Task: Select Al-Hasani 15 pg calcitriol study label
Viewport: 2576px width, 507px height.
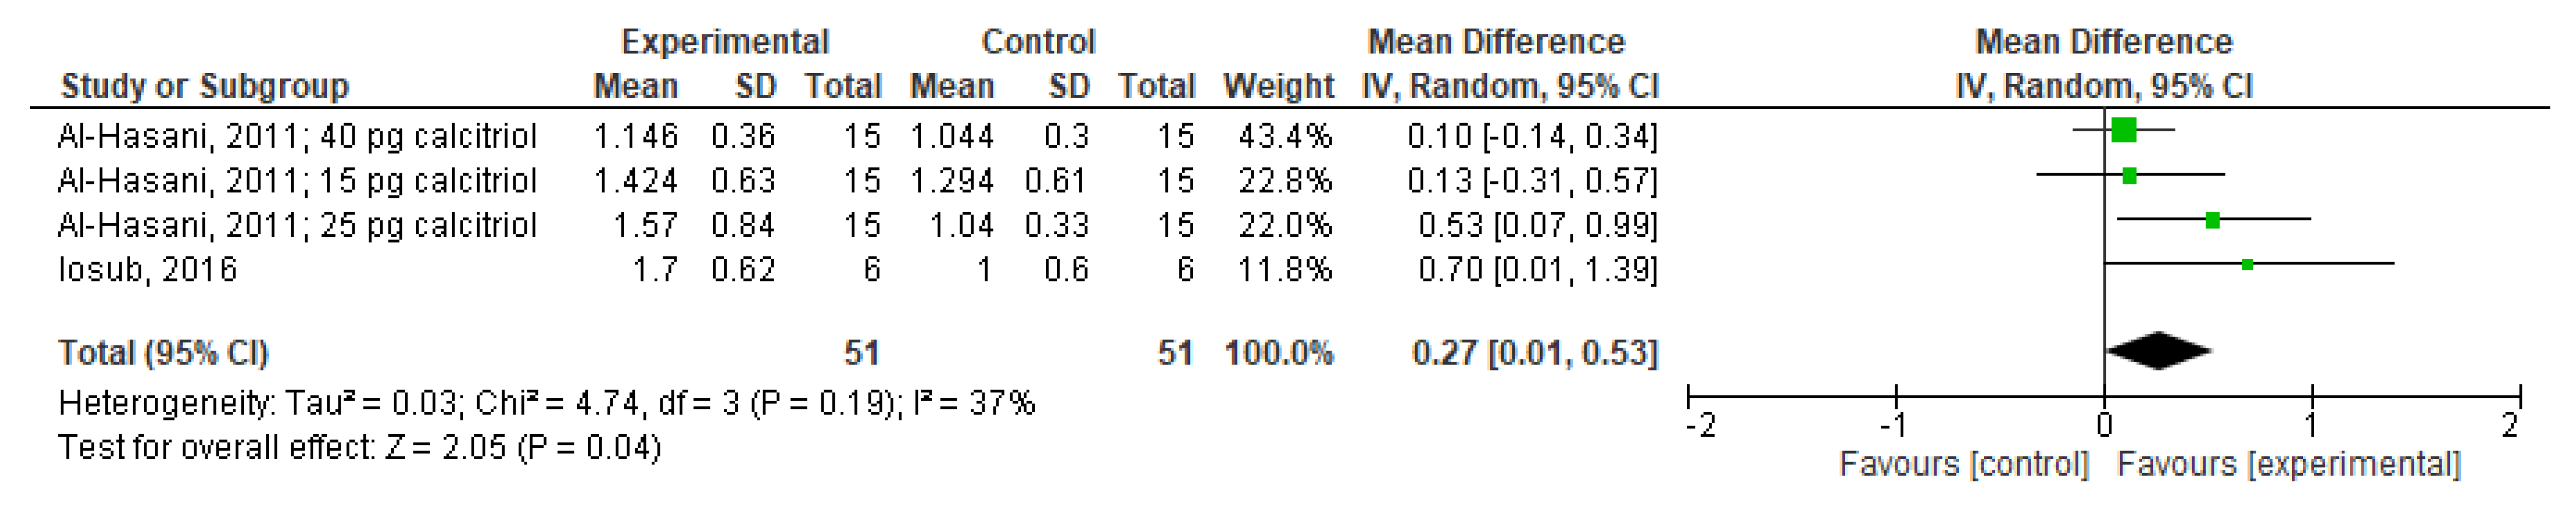Action: (297, 181)
